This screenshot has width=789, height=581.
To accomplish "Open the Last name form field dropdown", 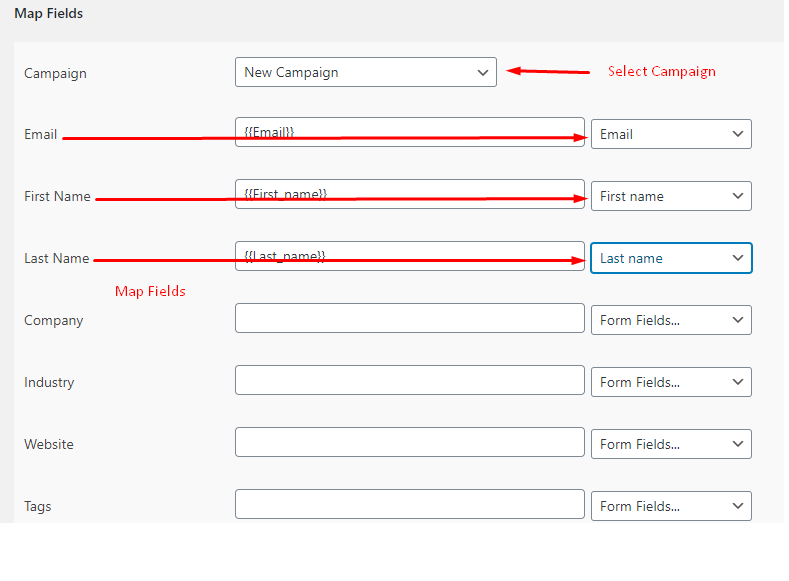I will [x=671, y=258].
